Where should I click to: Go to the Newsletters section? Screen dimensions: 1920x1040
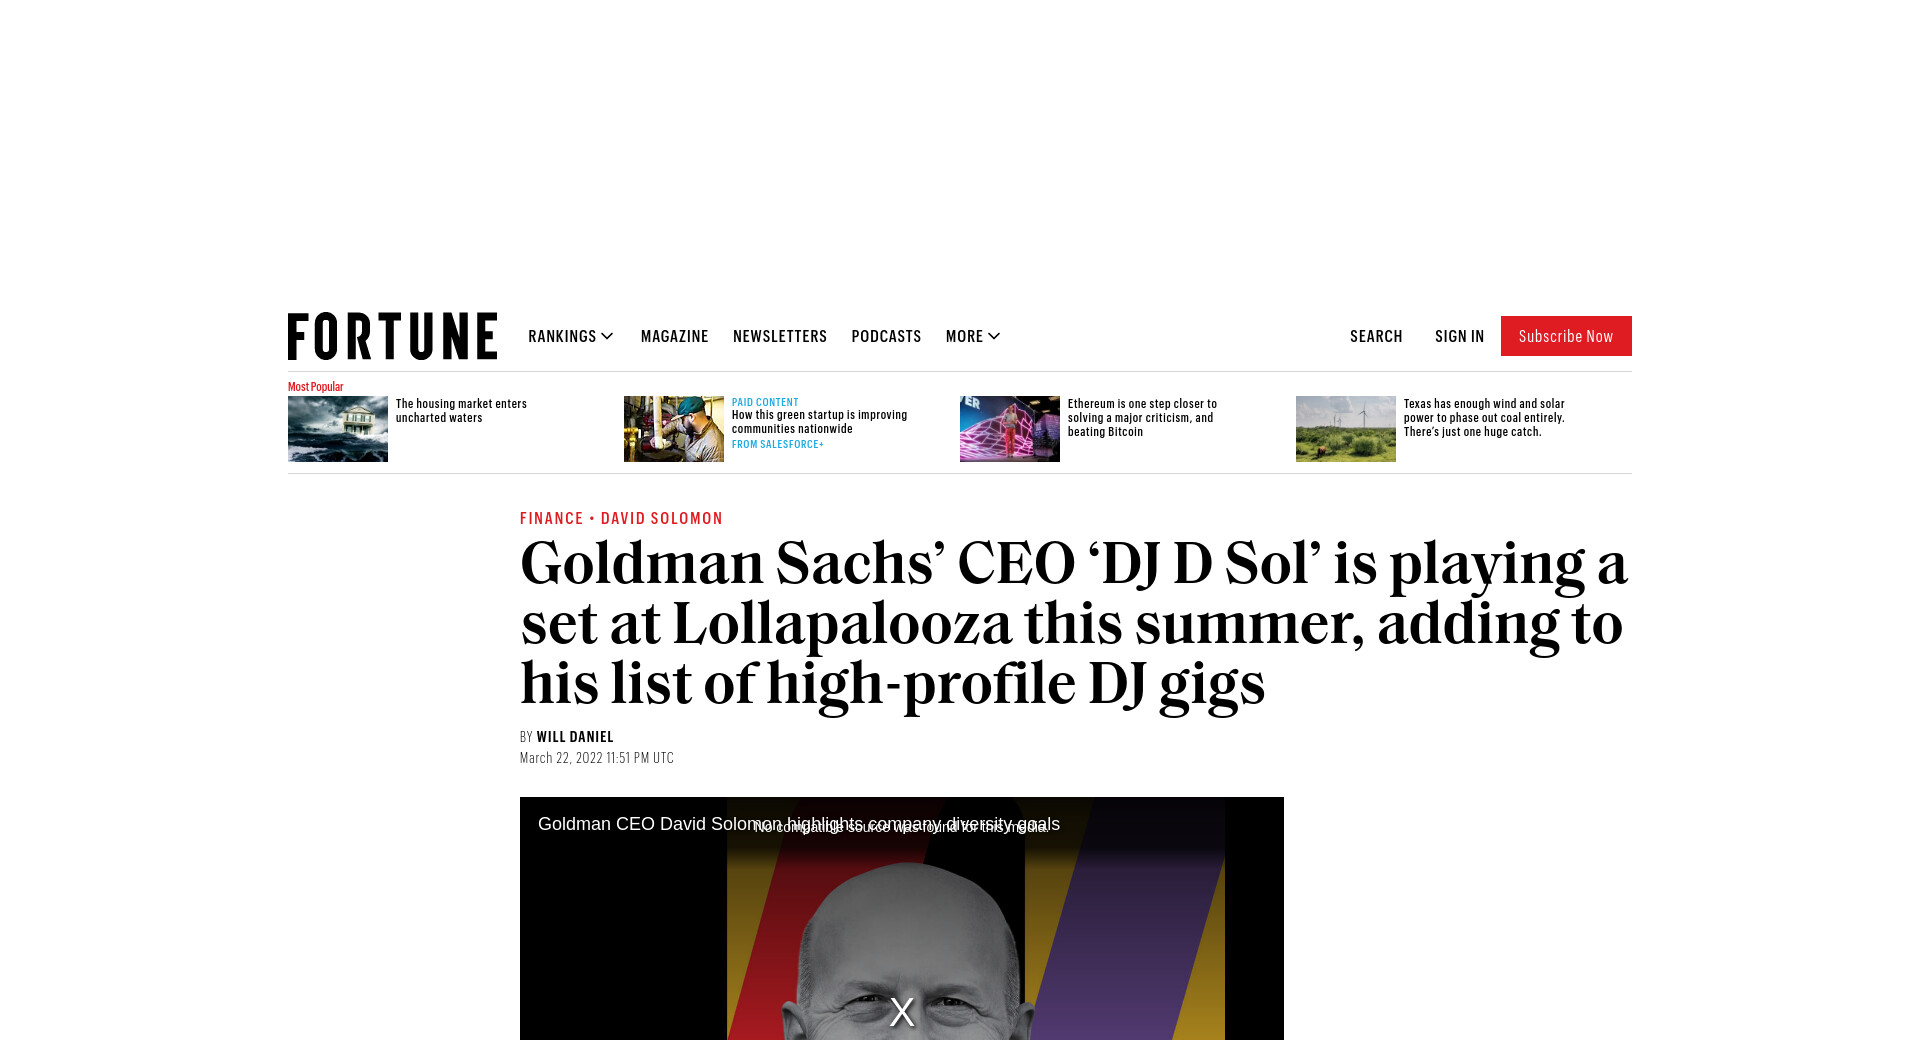(779, 336)
